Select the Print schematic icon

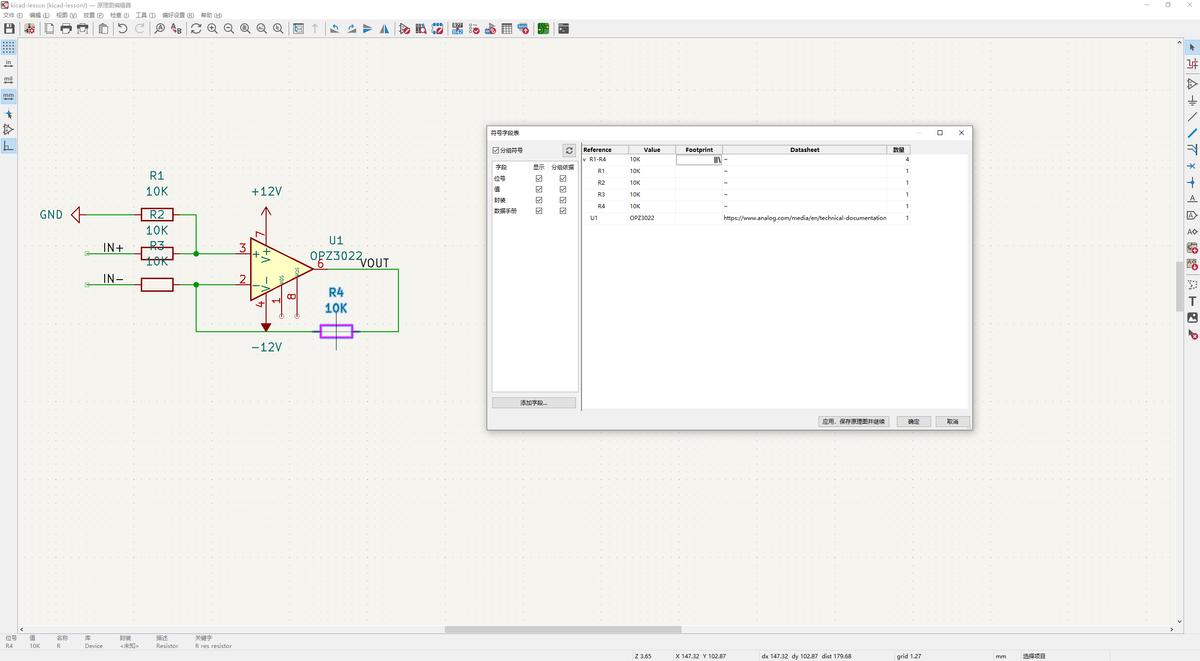pos(66,29)
